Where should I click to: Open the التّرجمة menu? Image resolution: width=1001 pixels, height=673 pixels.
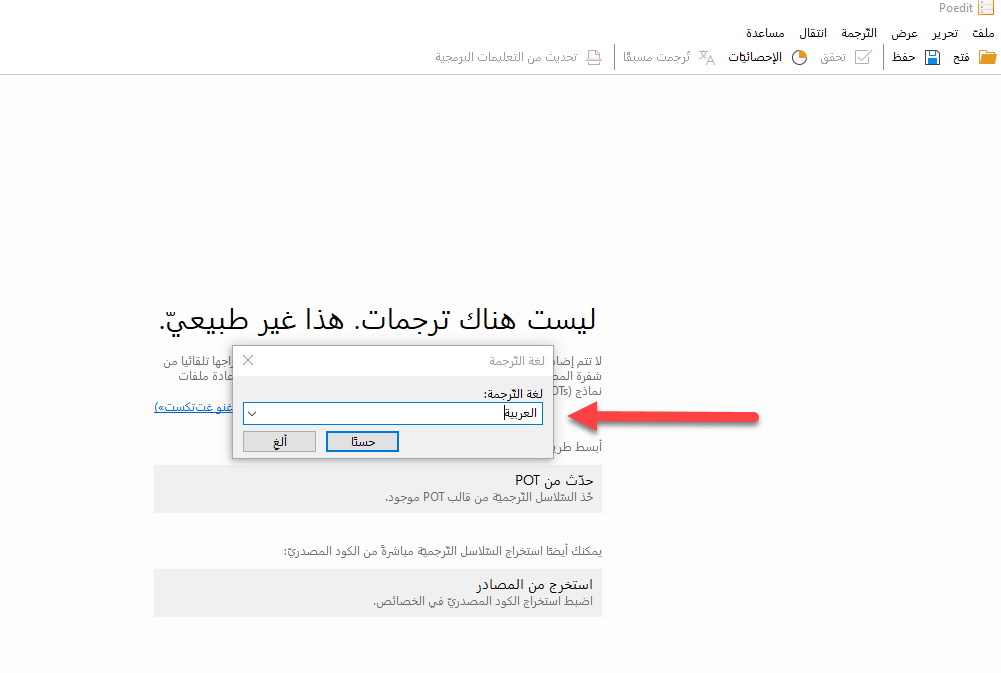point(859,33)
